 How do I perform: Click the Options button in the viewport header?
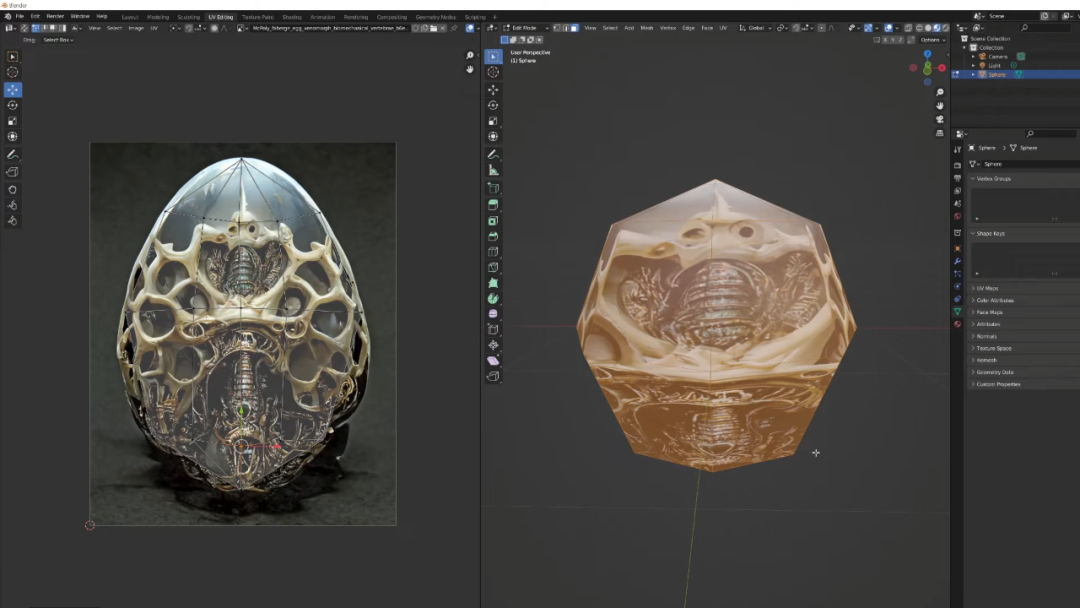932,40
